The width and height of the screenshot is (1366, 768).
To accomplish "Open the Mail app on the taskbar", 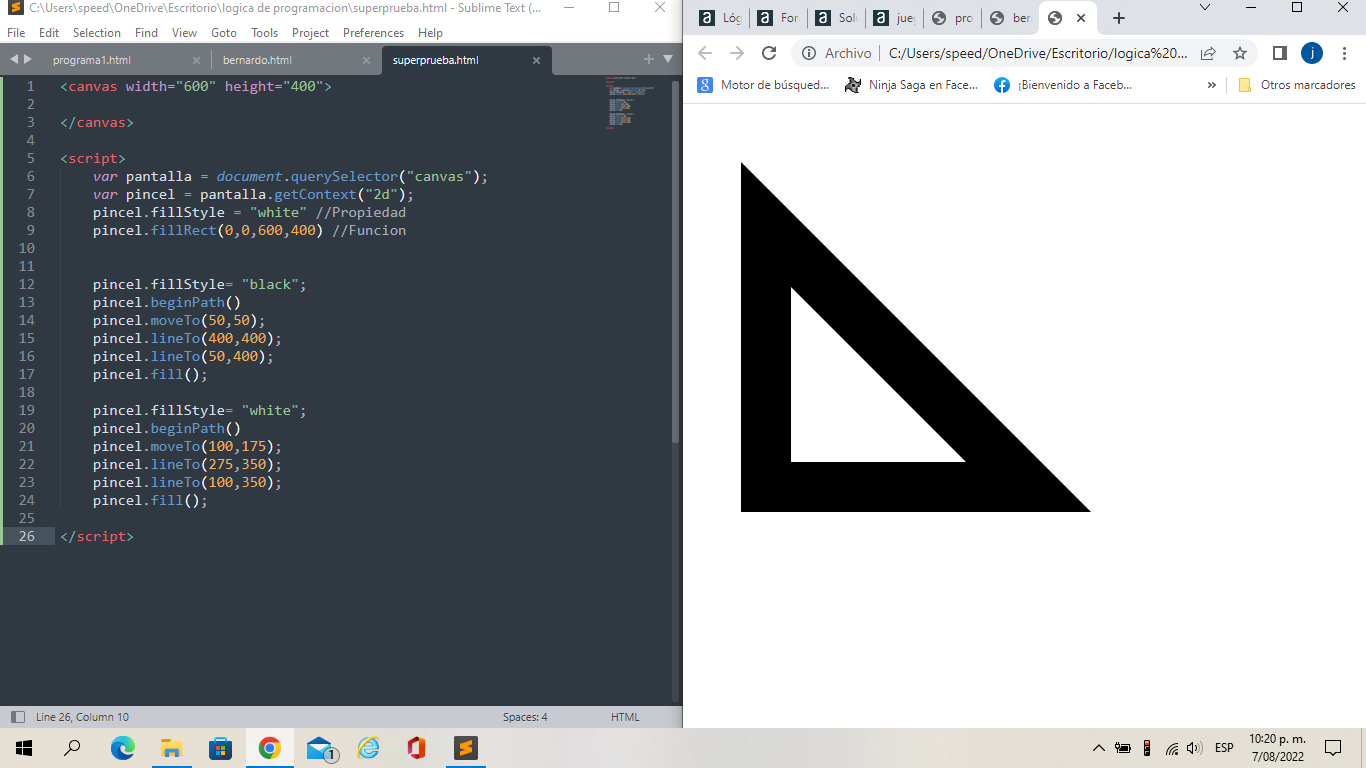I will click(320, 748).
